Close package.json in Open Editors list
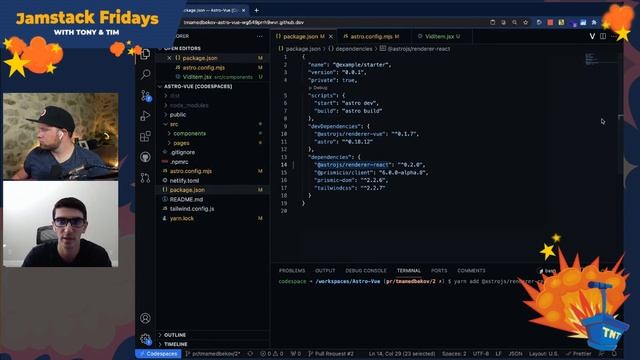Viewport: 640px width, 360px height. (x=169, y=58)
